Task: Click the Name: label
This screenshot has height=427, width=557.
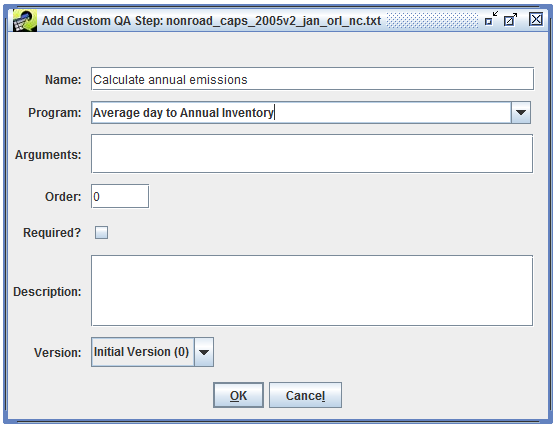Action: 63,80
